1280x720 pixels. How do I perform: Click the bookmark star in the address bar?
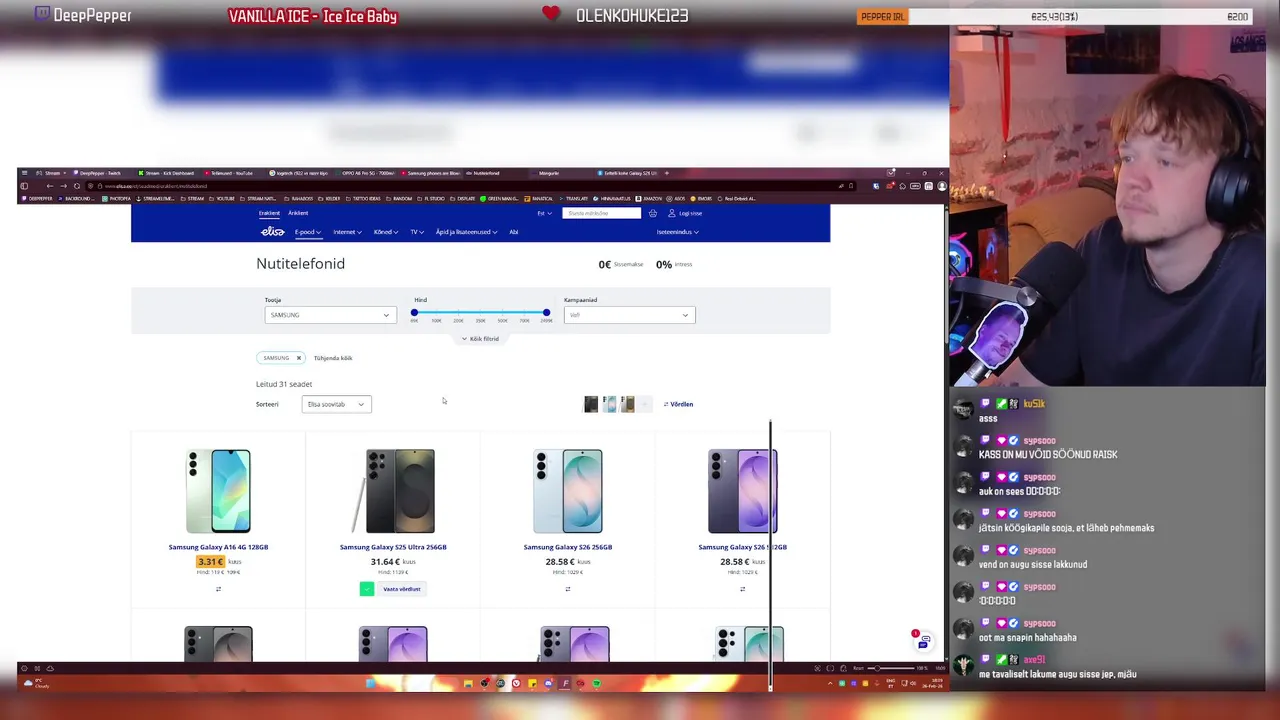pos(851,186)
